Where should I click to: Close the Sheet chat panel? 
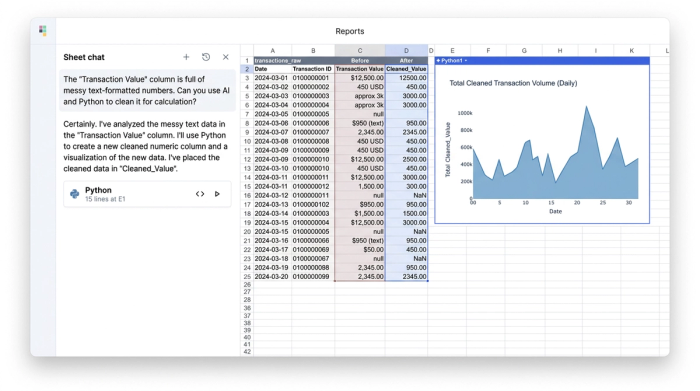click(225, 57)
